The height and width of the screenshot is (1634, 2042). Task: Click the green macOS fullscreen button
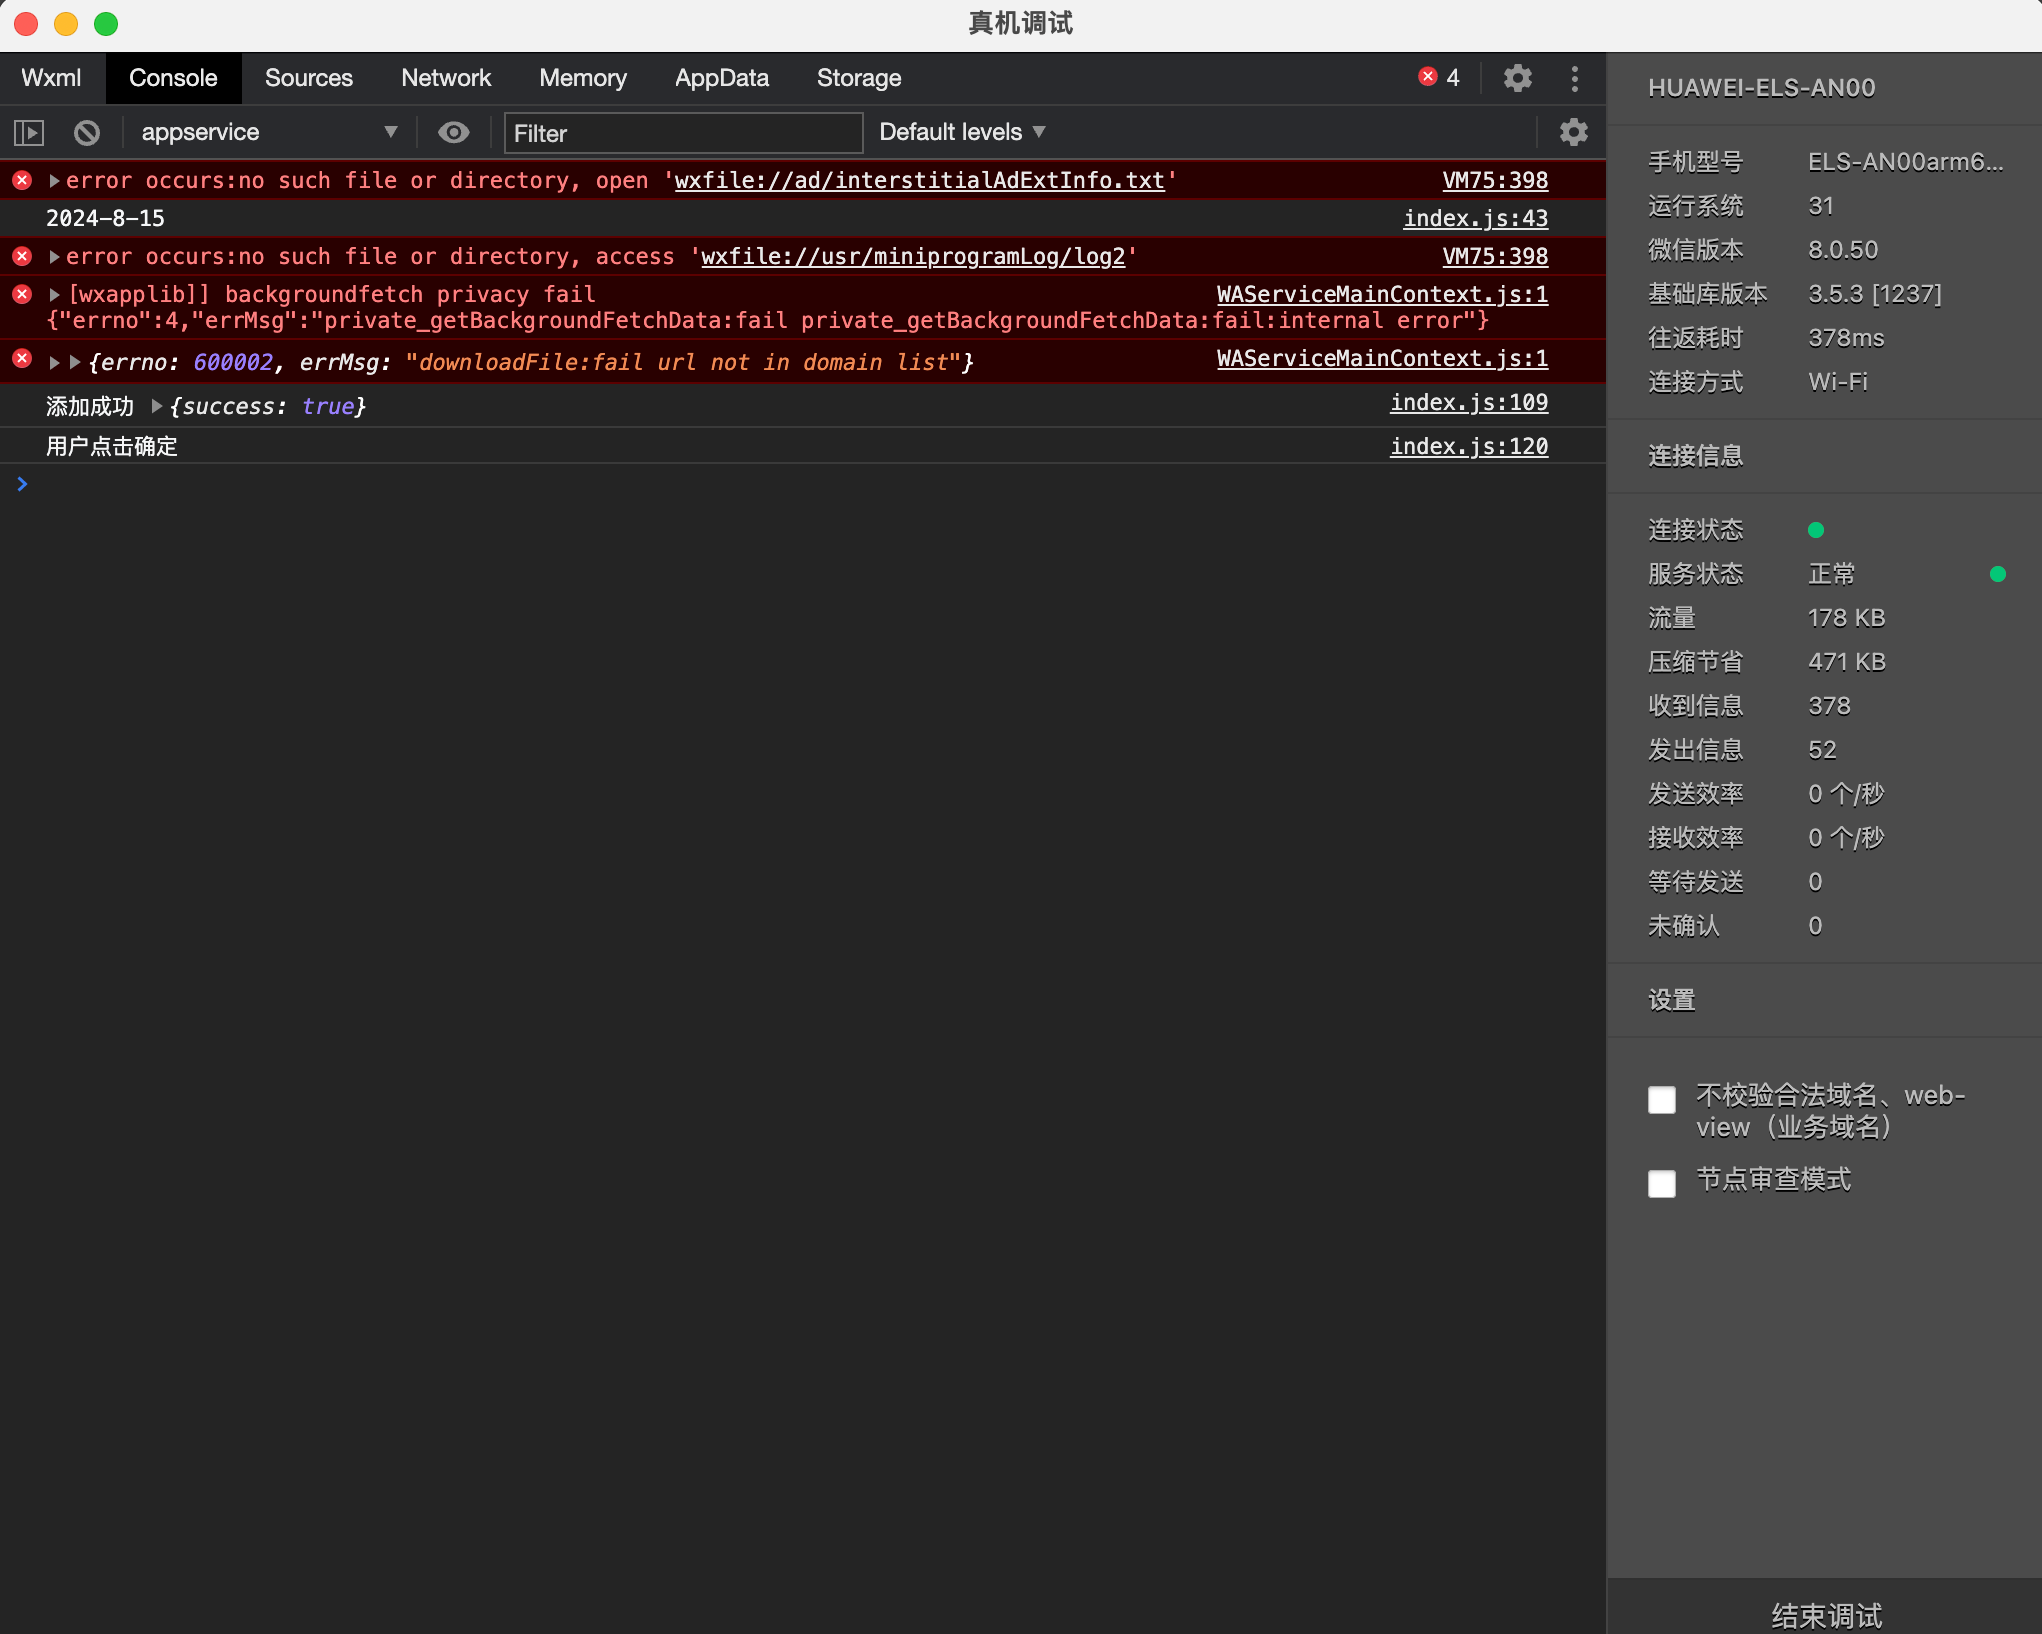(x=106, y=23)
